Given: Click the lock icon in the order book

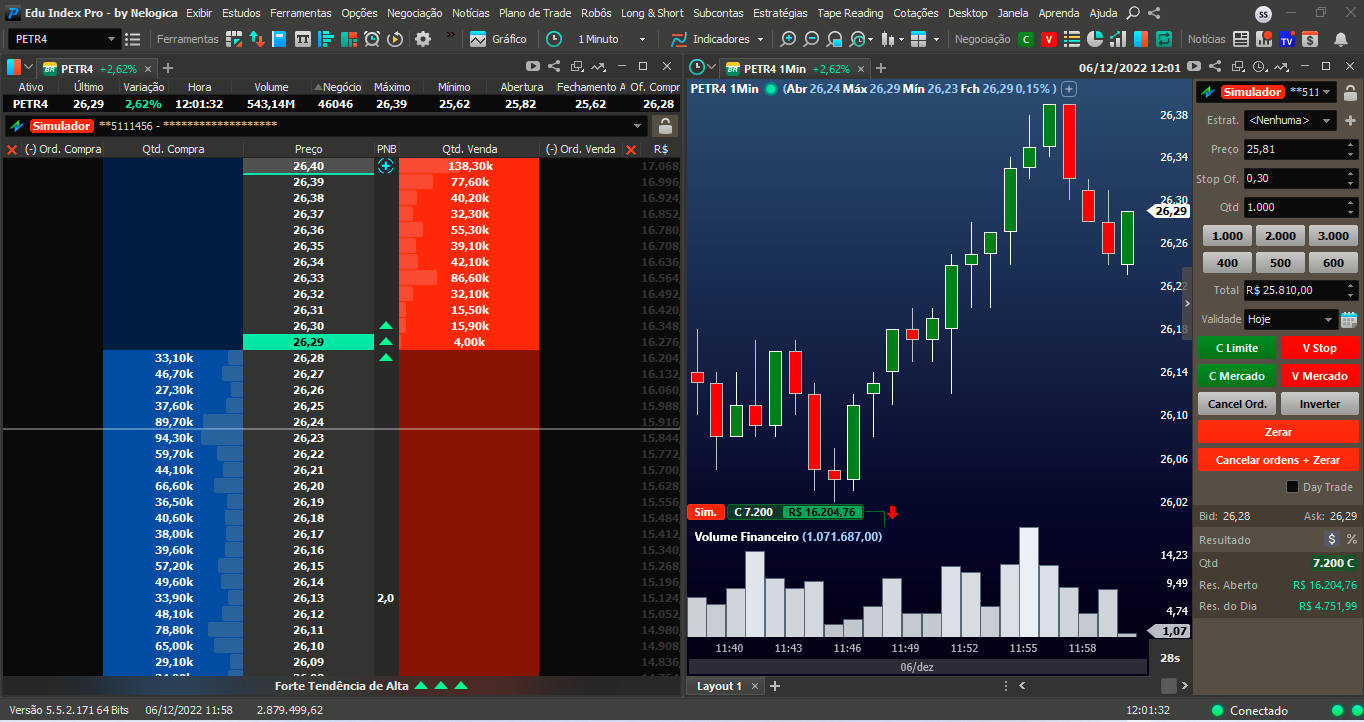Looking at the screenshot, I should [665, 126].
